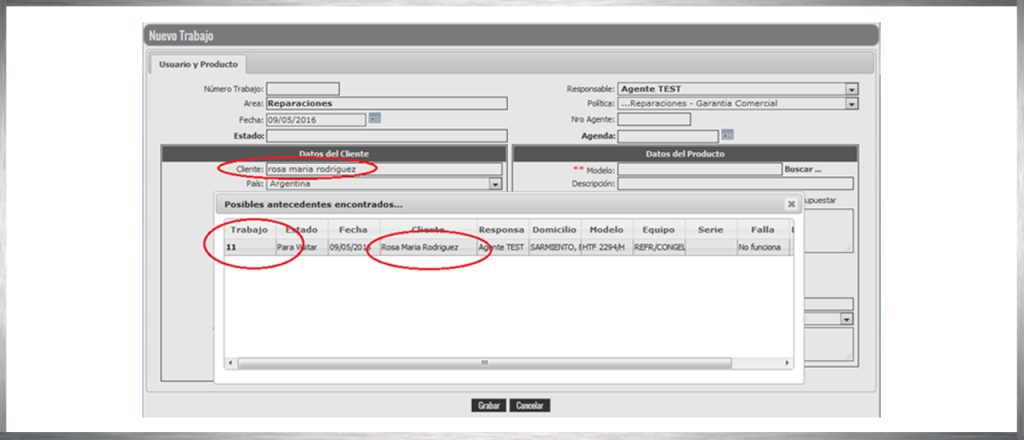Click the Modelo input field
This screenshot has height=440, width=1024.
(x=698, y=169)
